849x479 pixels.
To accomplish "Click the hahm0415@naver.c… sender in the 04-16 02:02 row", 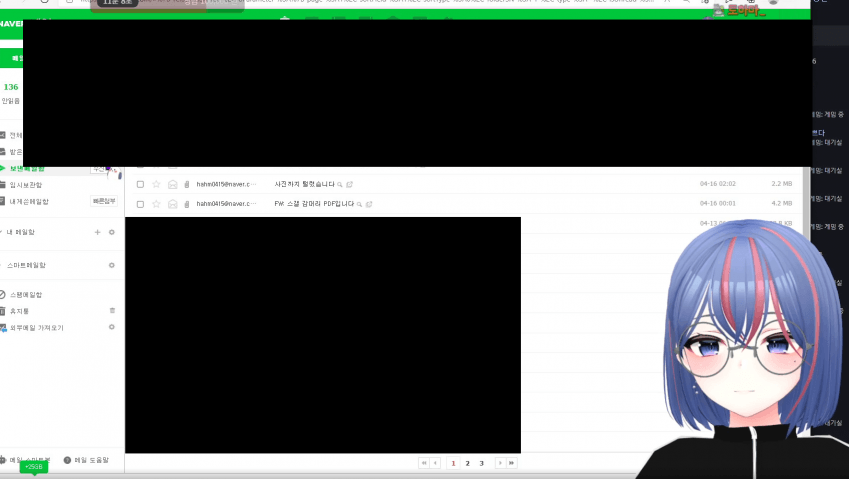I will point(226,185).
